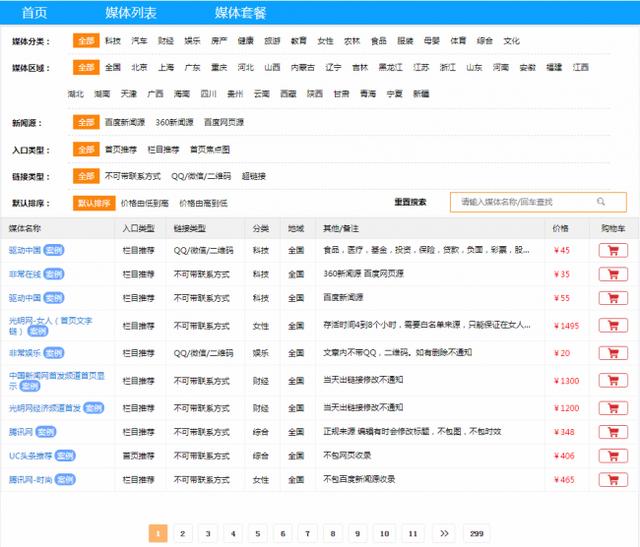The height and width of the screenshot is (547, 640).
Task: Click 重置搜索 to reset search
Action: click(410, 202)
